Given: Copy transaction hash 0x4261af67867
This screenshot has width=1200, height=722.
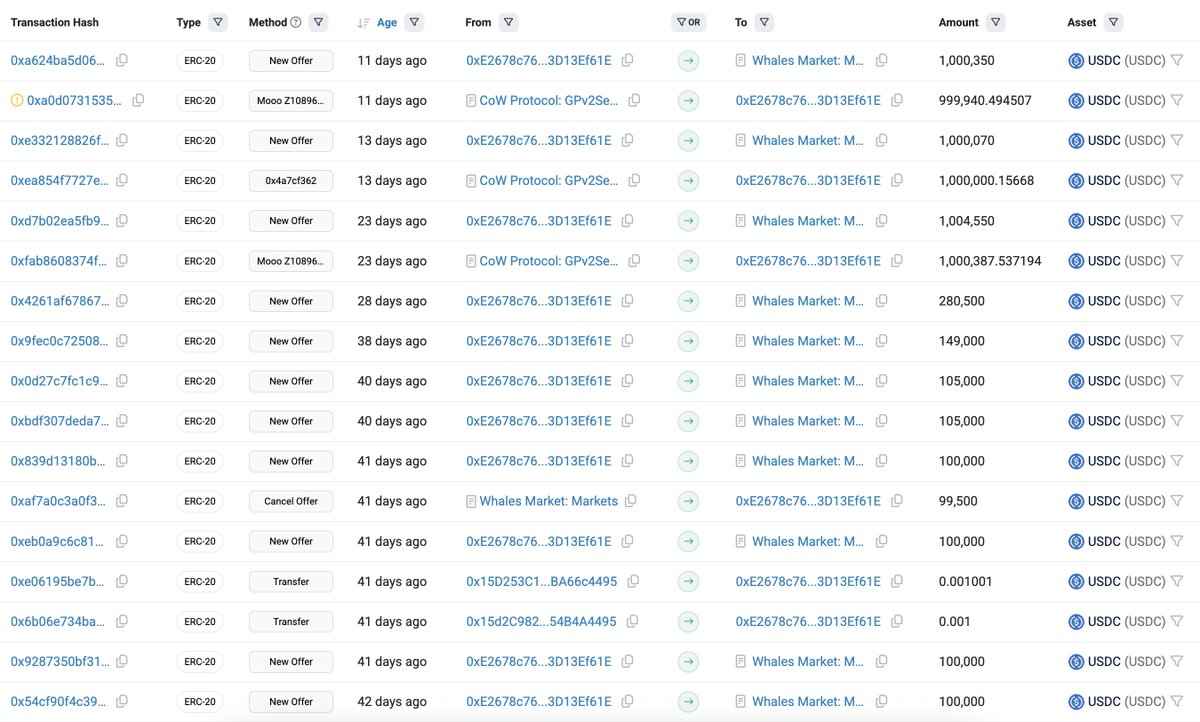Looking at the screenshot, I should (122, 301).
